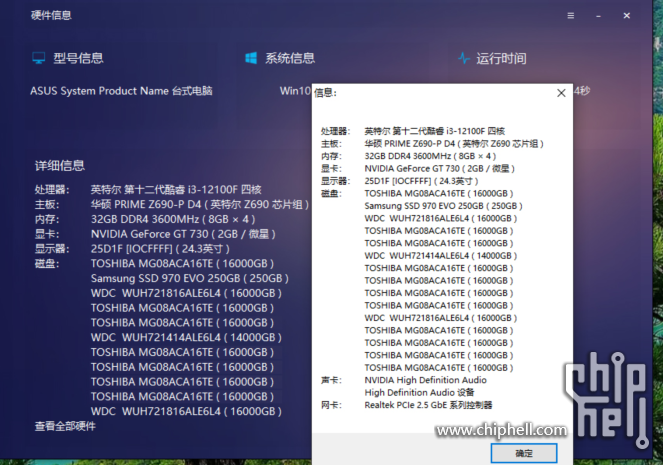Select PRIME Z690-P D4 value in 信息 dialog
Screen dimensions: 663x465
click(x=454, y=144)
